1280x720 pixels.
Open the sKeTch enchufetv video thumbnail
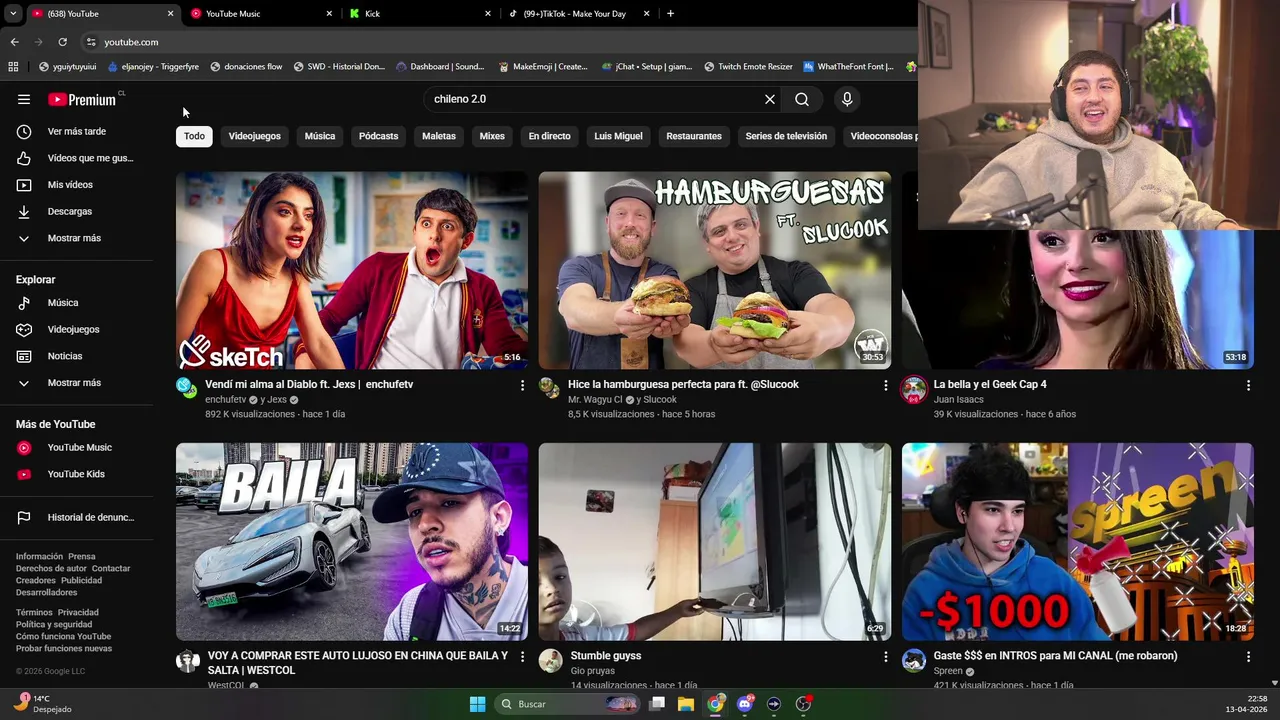pyautogui.click(x=352, y=270)
